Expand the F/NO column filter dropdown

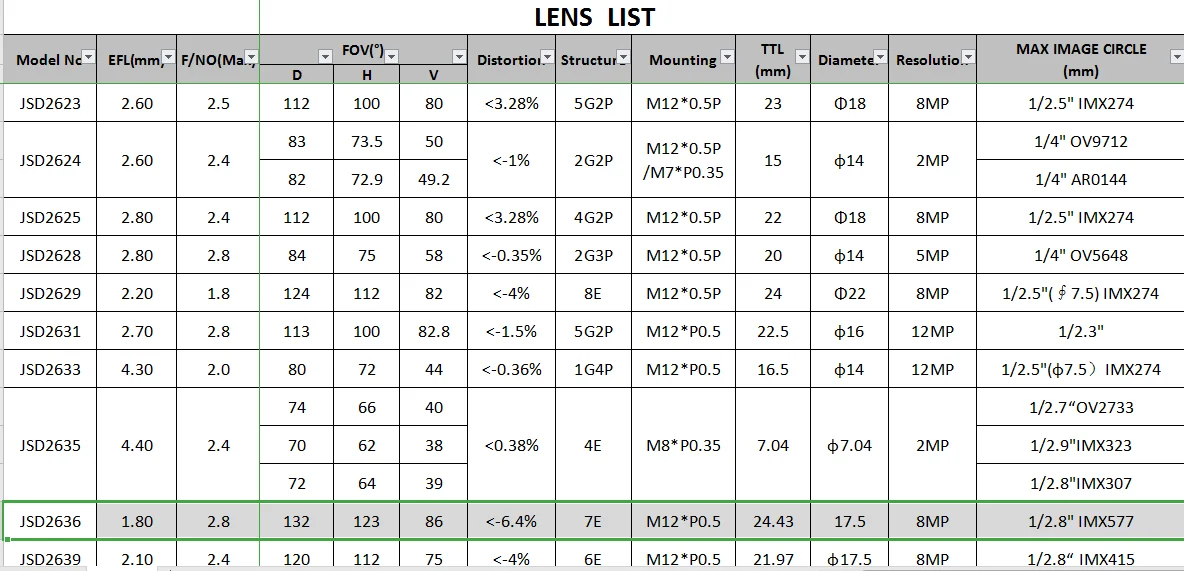251,58
